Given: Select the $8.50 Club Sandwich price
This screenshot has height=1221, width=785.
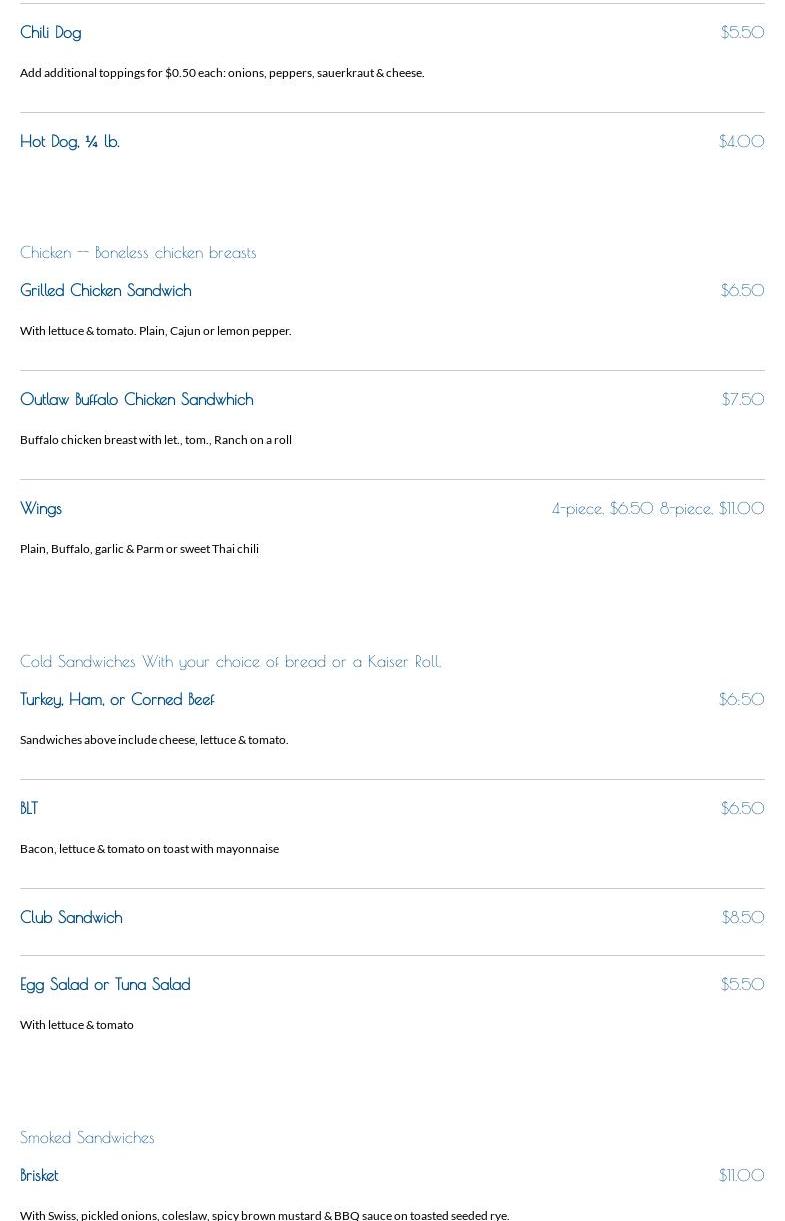Looking at the screenshot, I should (x=743, y=917).
